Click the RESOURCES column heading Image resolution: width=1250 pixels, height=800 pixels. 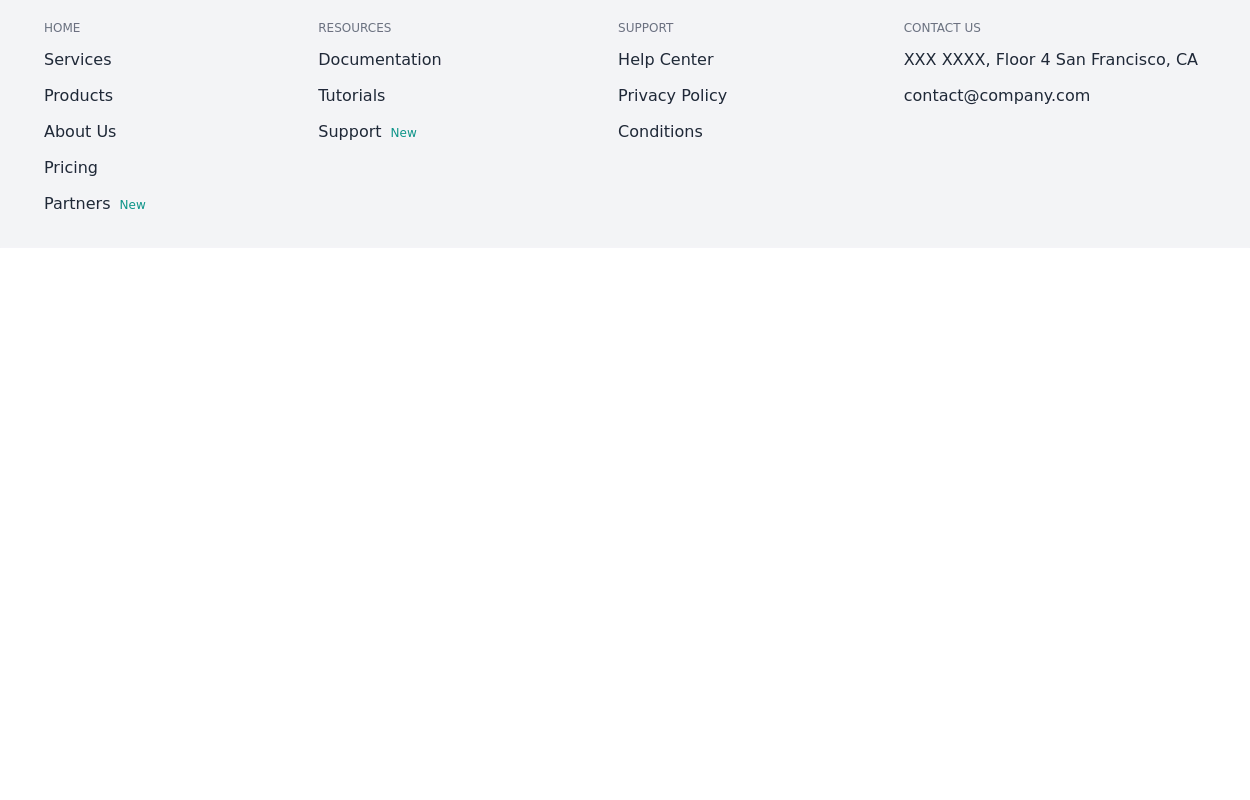click(x=354, y=28)
